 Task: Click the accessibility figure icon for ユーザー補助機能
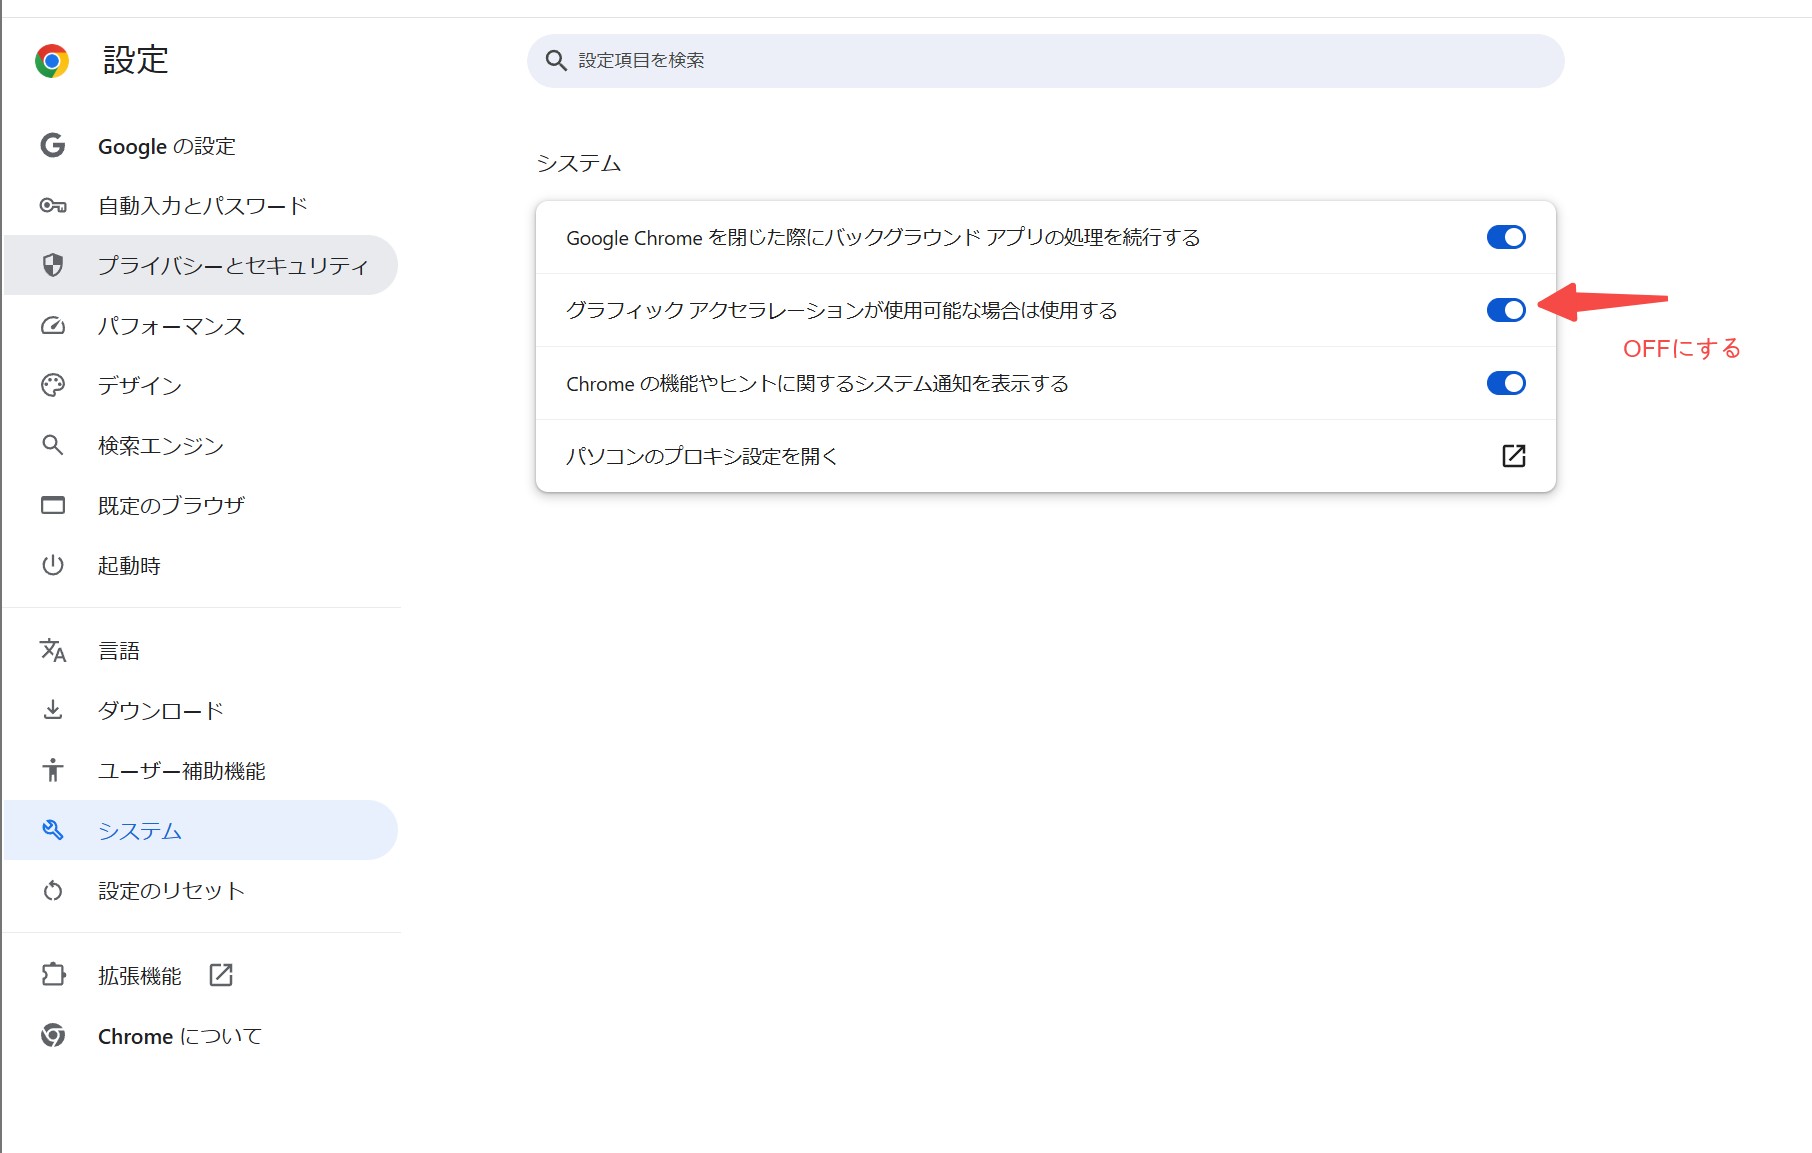click(x=53, y=770)
